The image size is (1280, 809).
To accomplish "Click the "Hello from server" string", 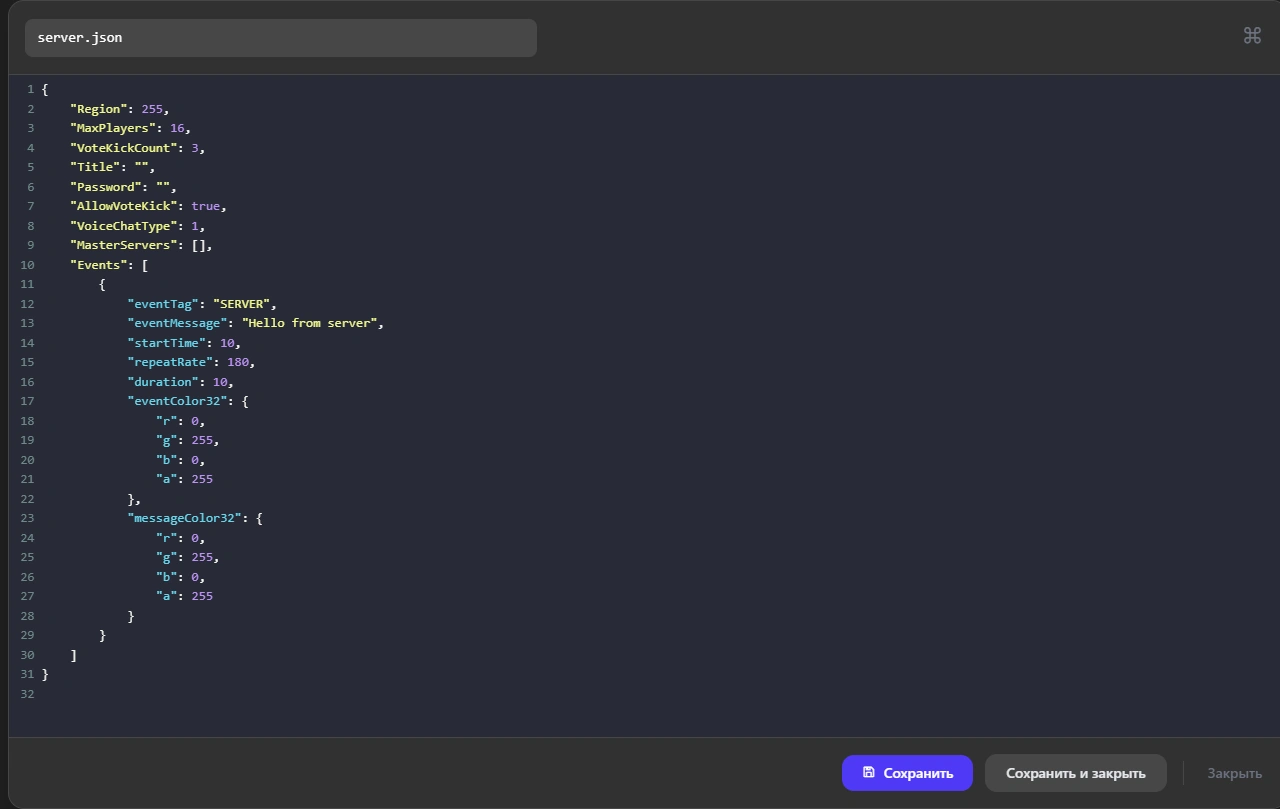I will (x=310, y=323).
